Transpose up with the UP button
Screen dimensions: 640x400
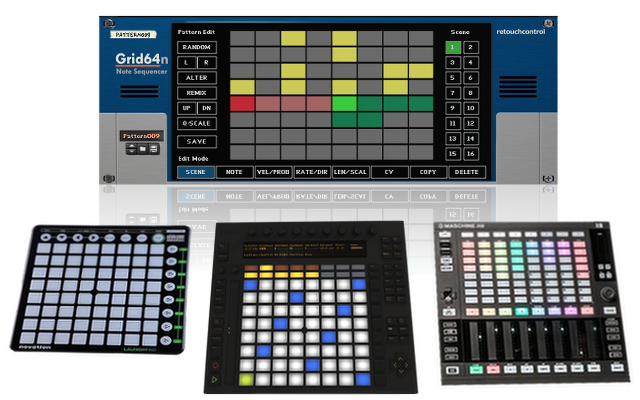187,108
